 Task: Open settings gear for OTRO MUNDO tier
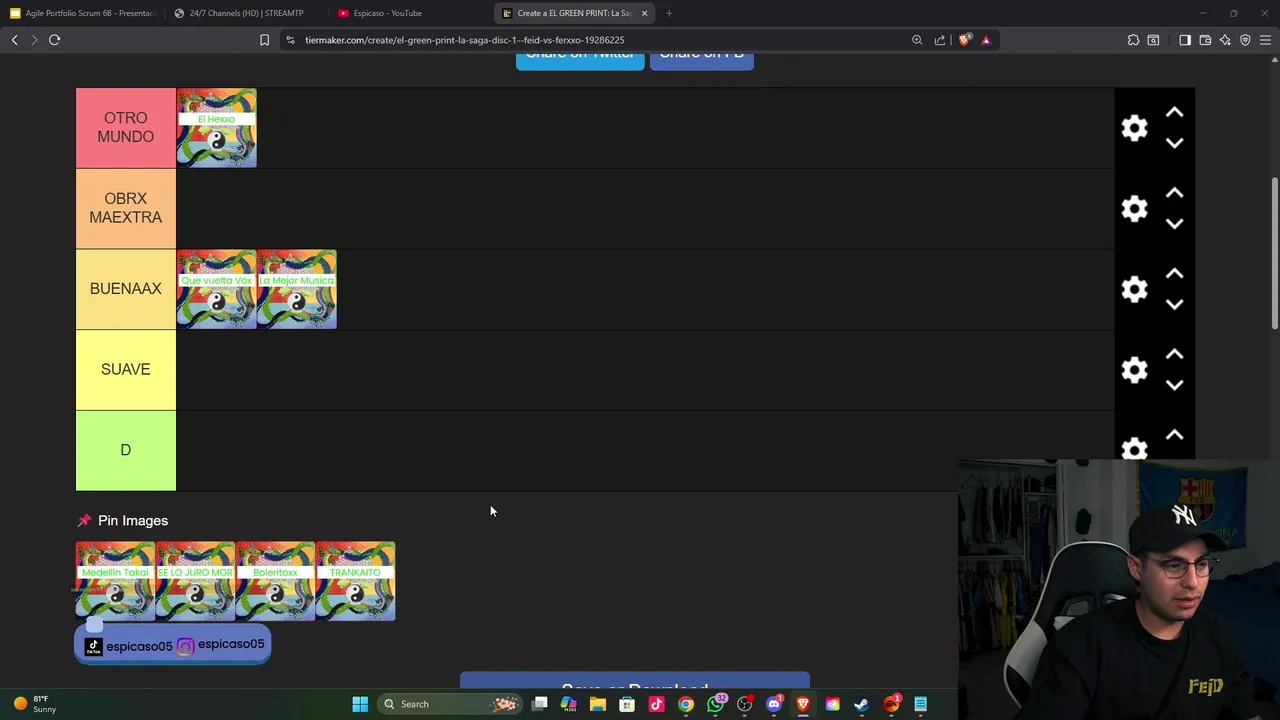(x=1134, y=128)
